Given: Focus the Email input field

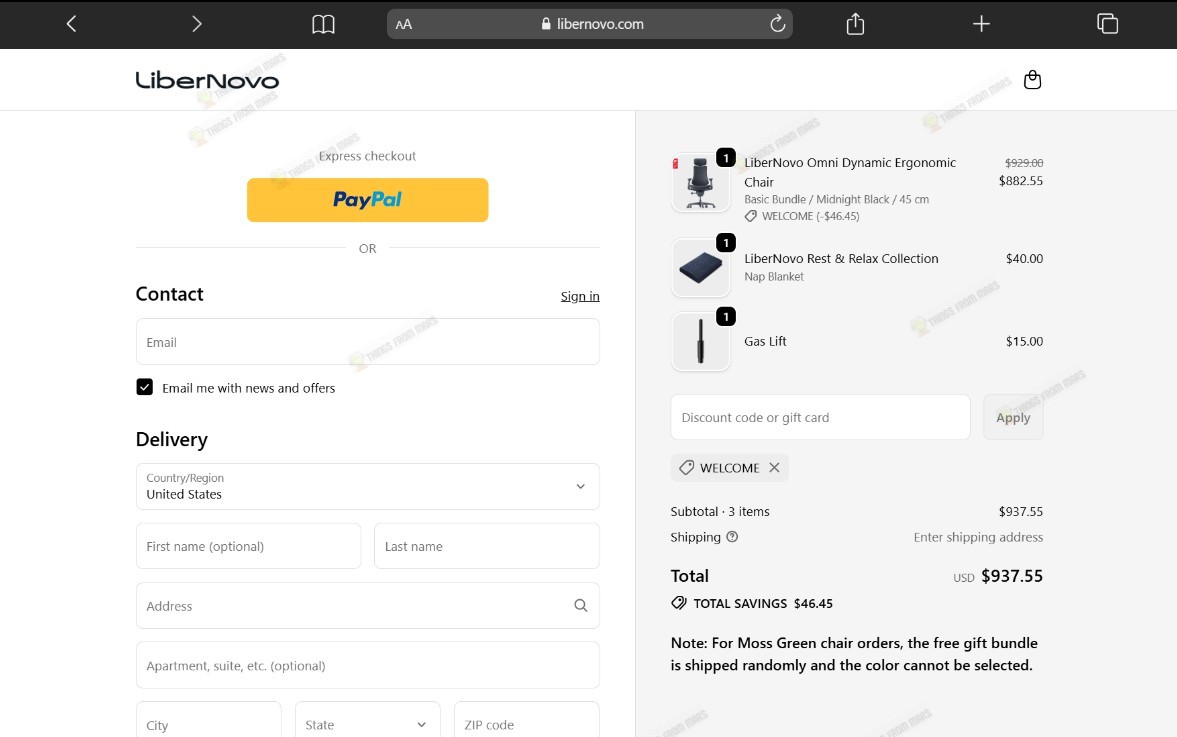Looking at the screenshot, I should click(x=368, y=341).
